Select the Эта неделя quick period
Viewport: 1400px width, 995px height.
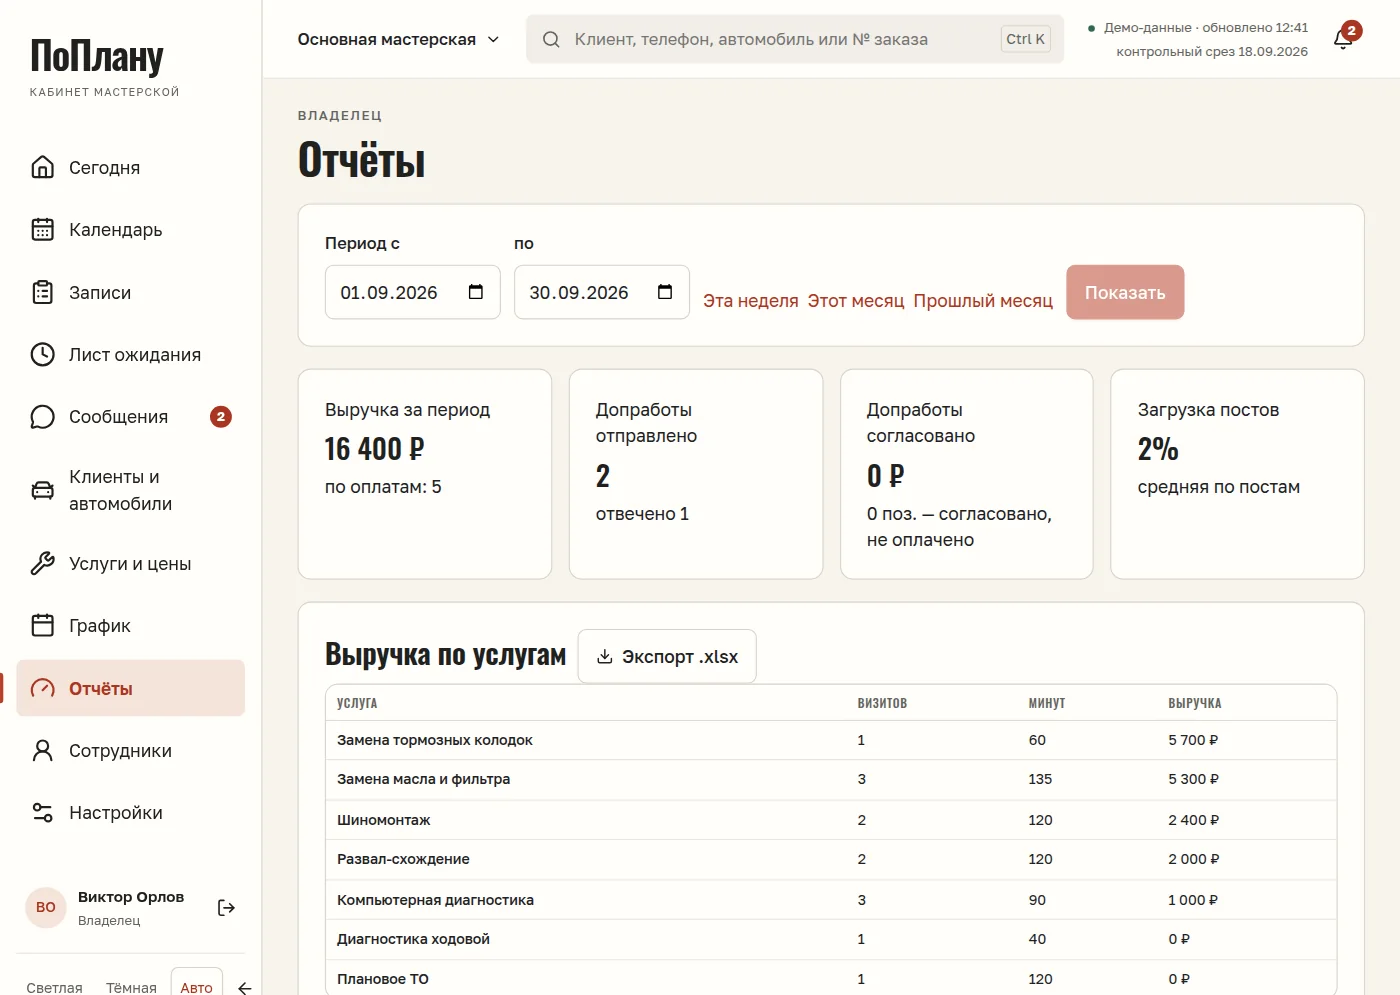751,301
